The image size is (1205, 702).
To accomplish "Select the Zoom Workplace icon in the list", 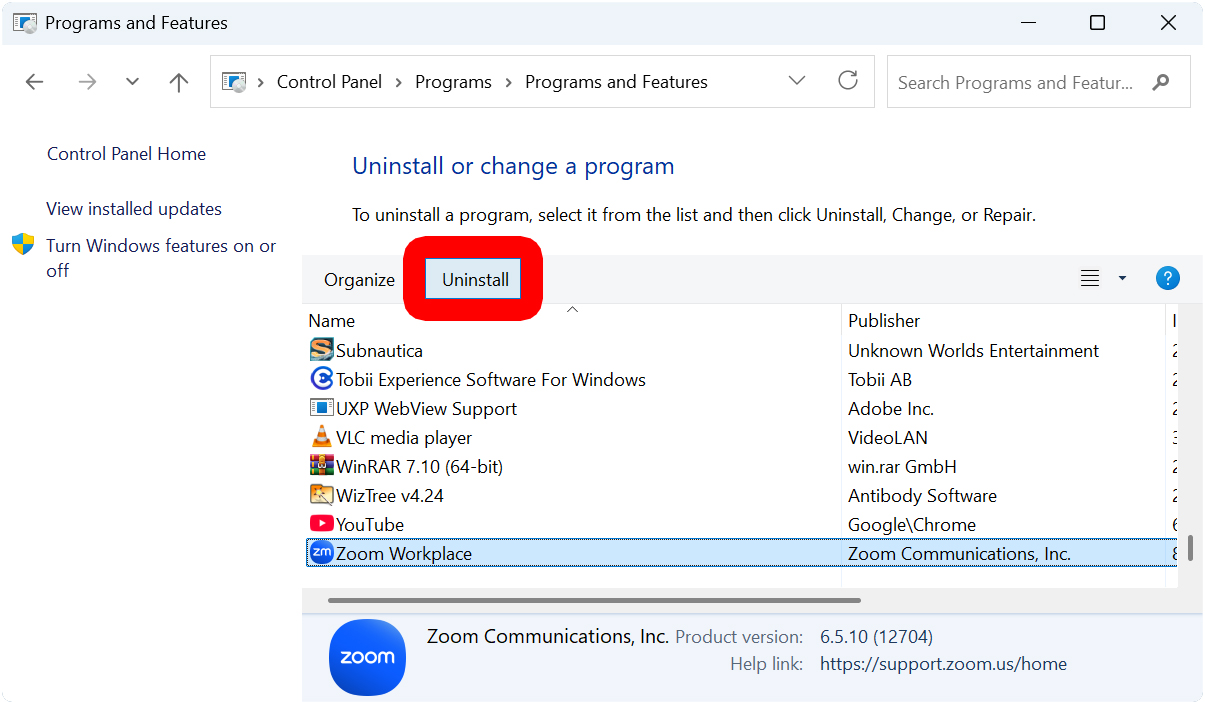I will pos(320,552).
